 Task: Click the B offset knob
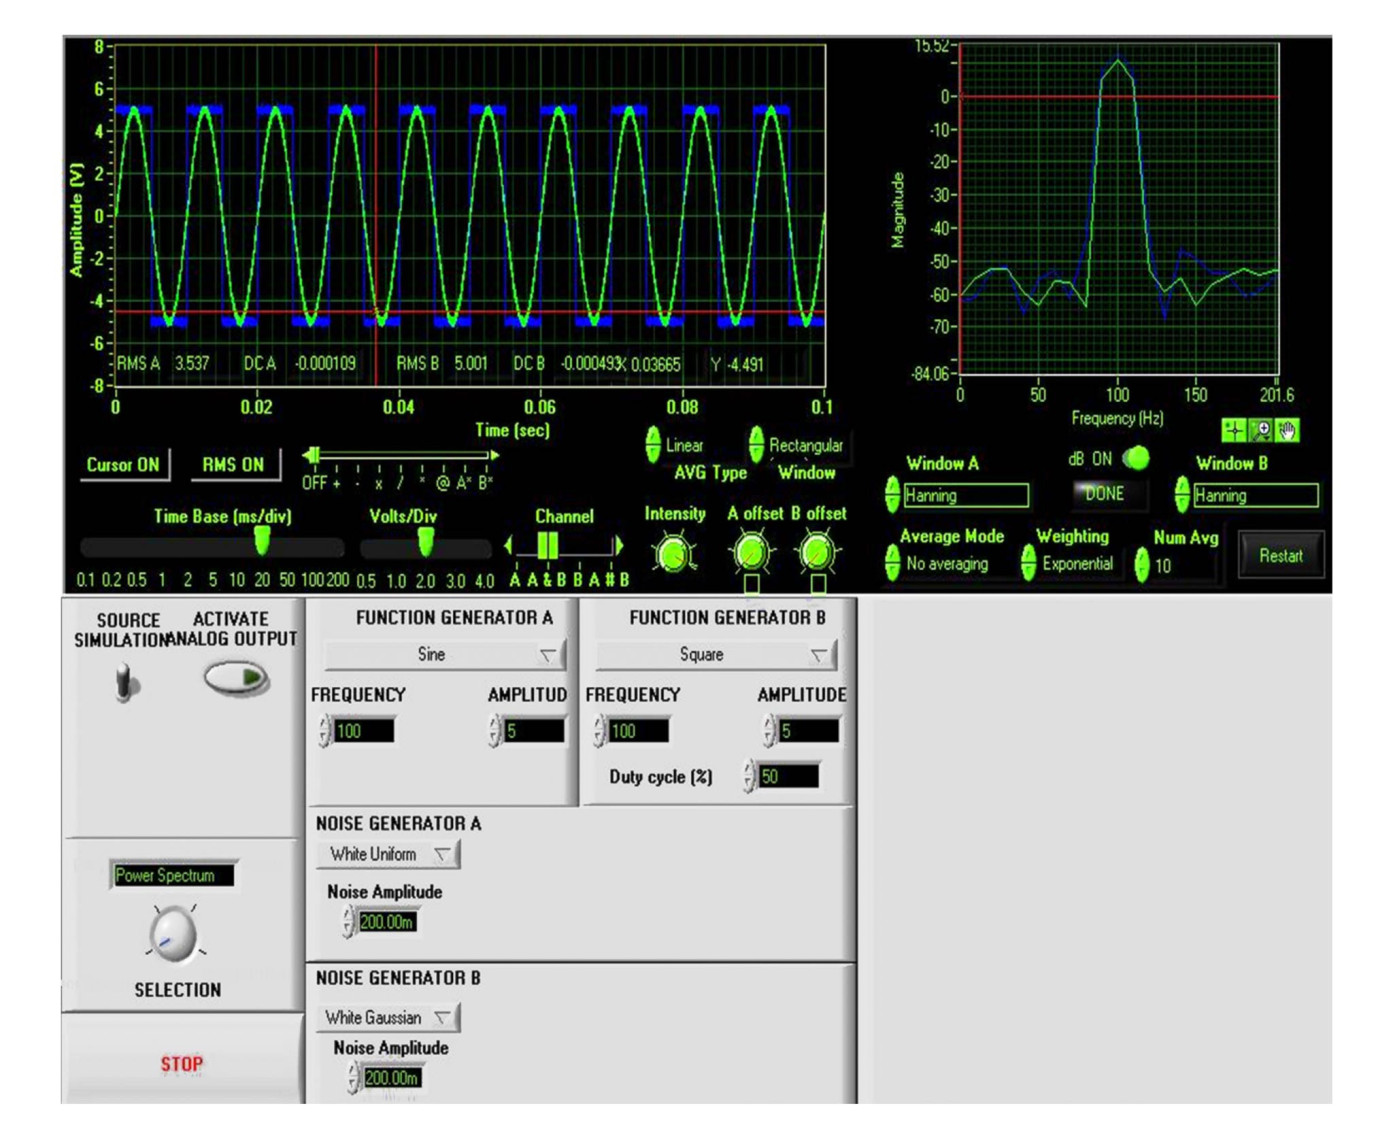coord(817,552)
